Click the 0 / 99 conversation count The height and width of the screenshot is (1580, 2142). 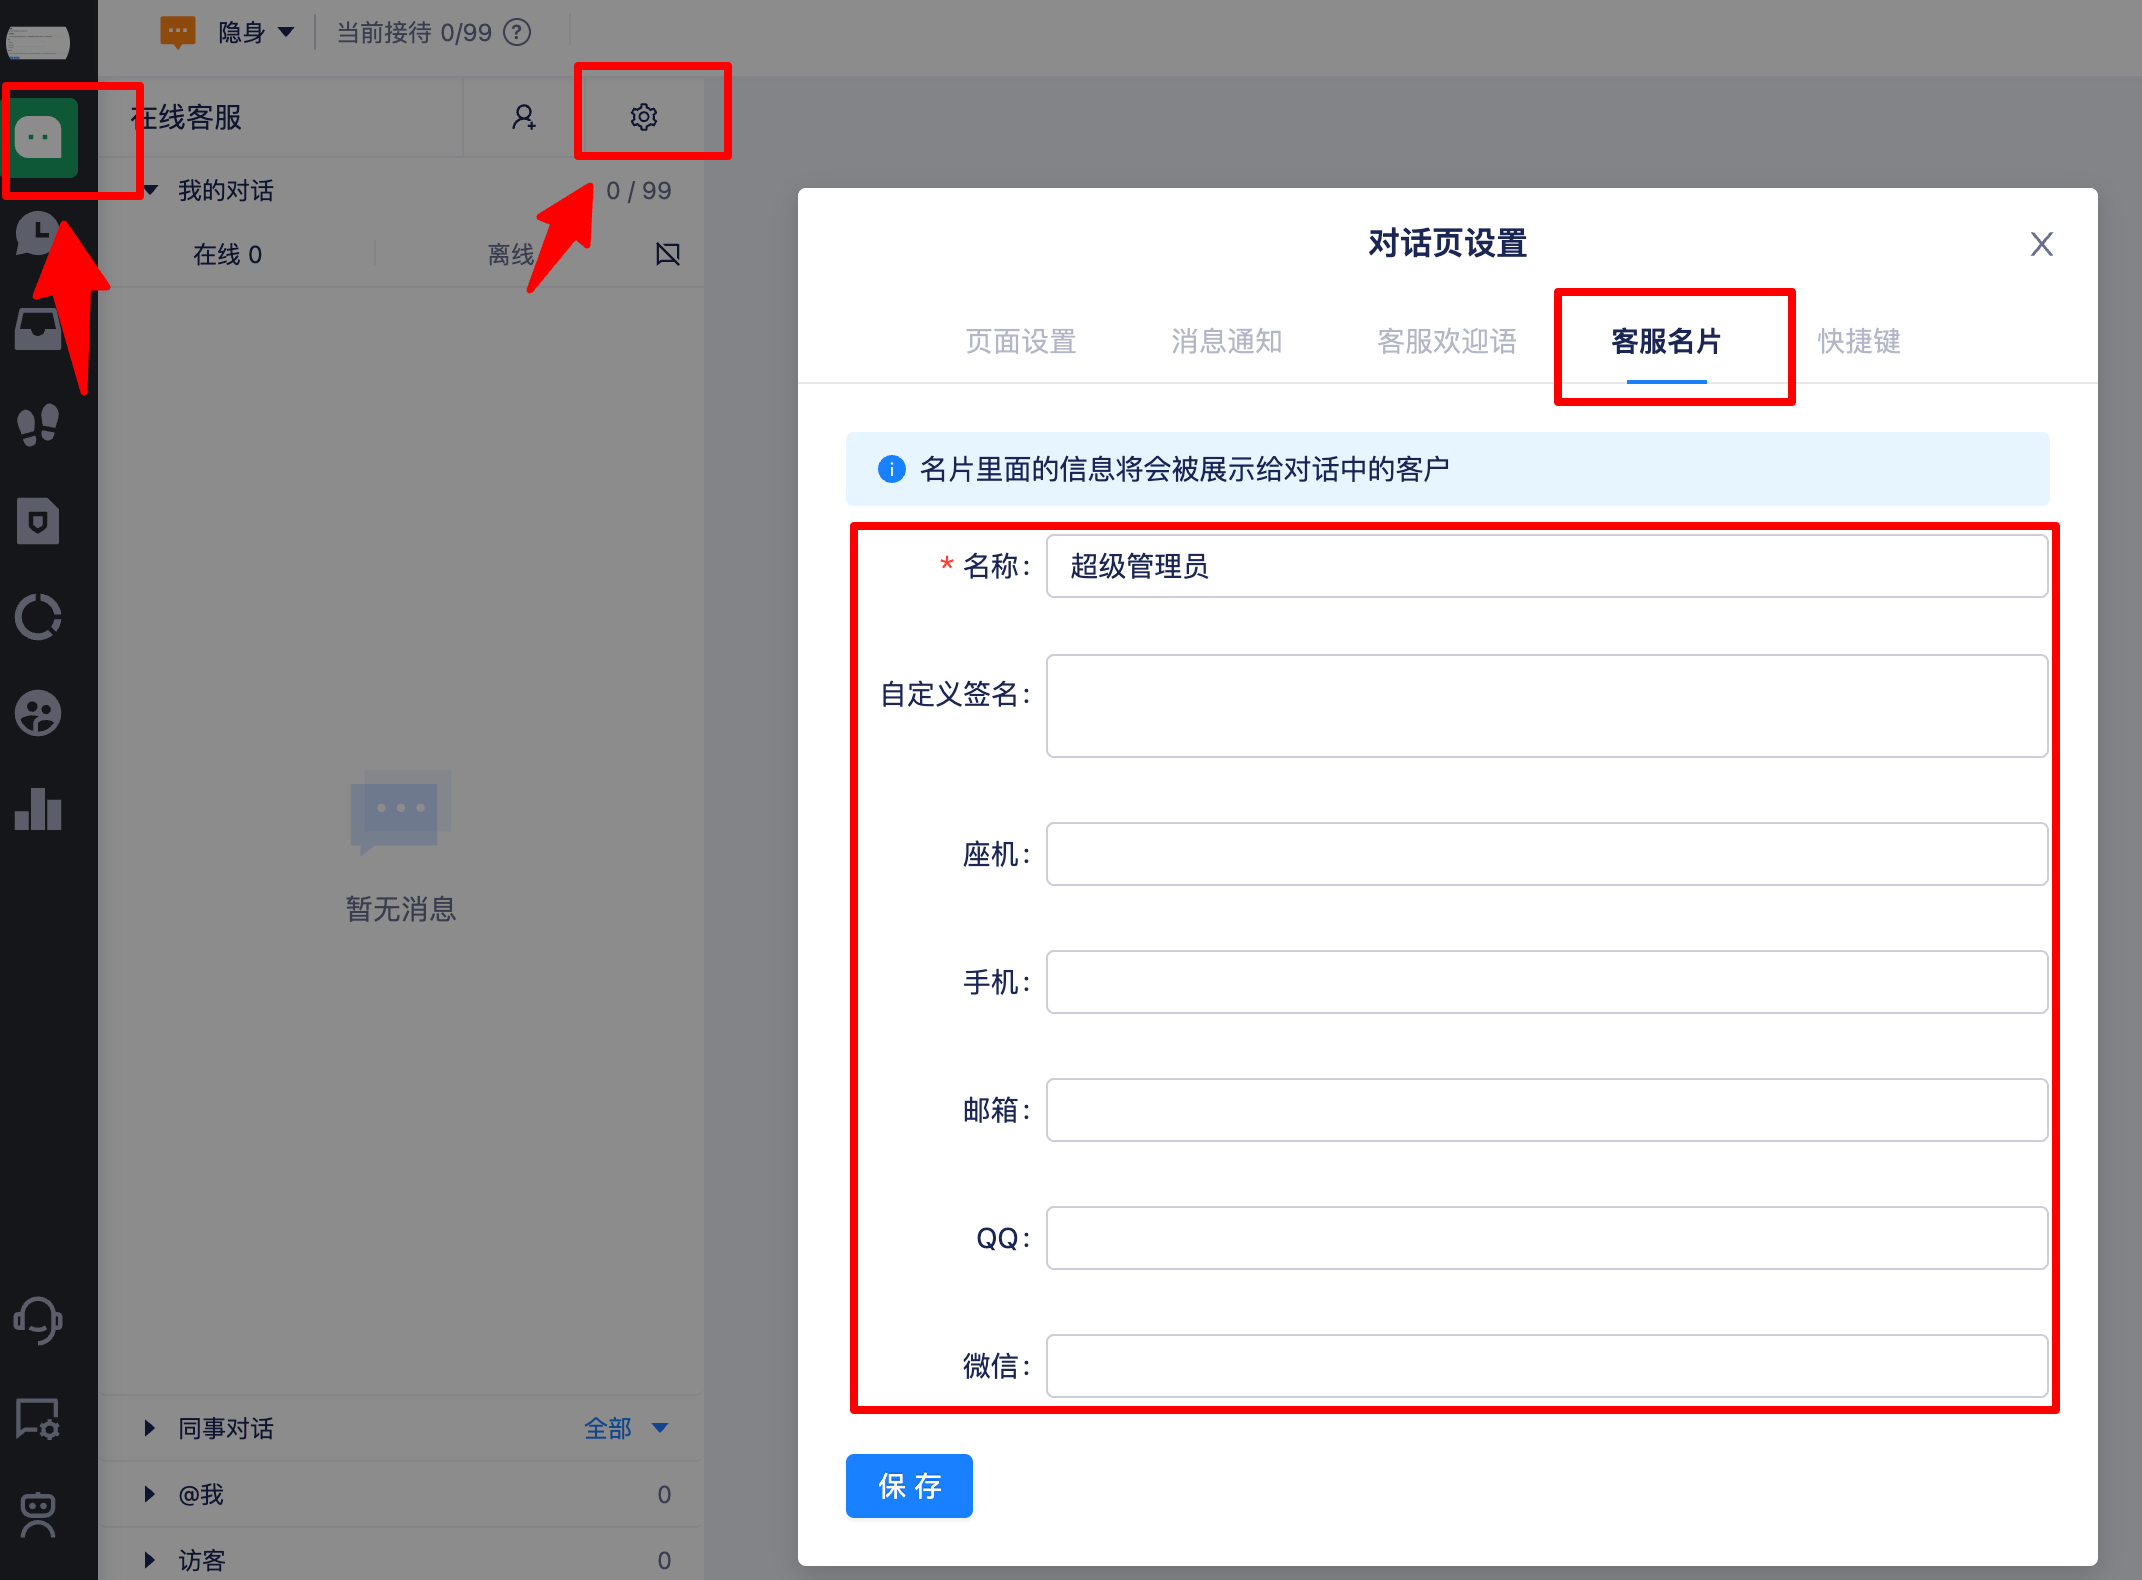tap(639, 191)
